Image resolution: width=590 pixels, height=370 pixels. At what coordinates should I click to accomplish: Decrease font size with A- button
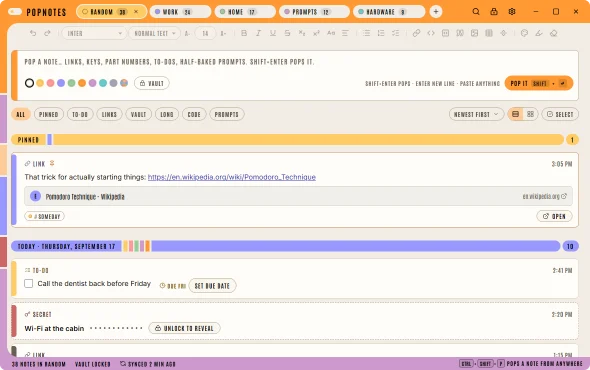187,33
